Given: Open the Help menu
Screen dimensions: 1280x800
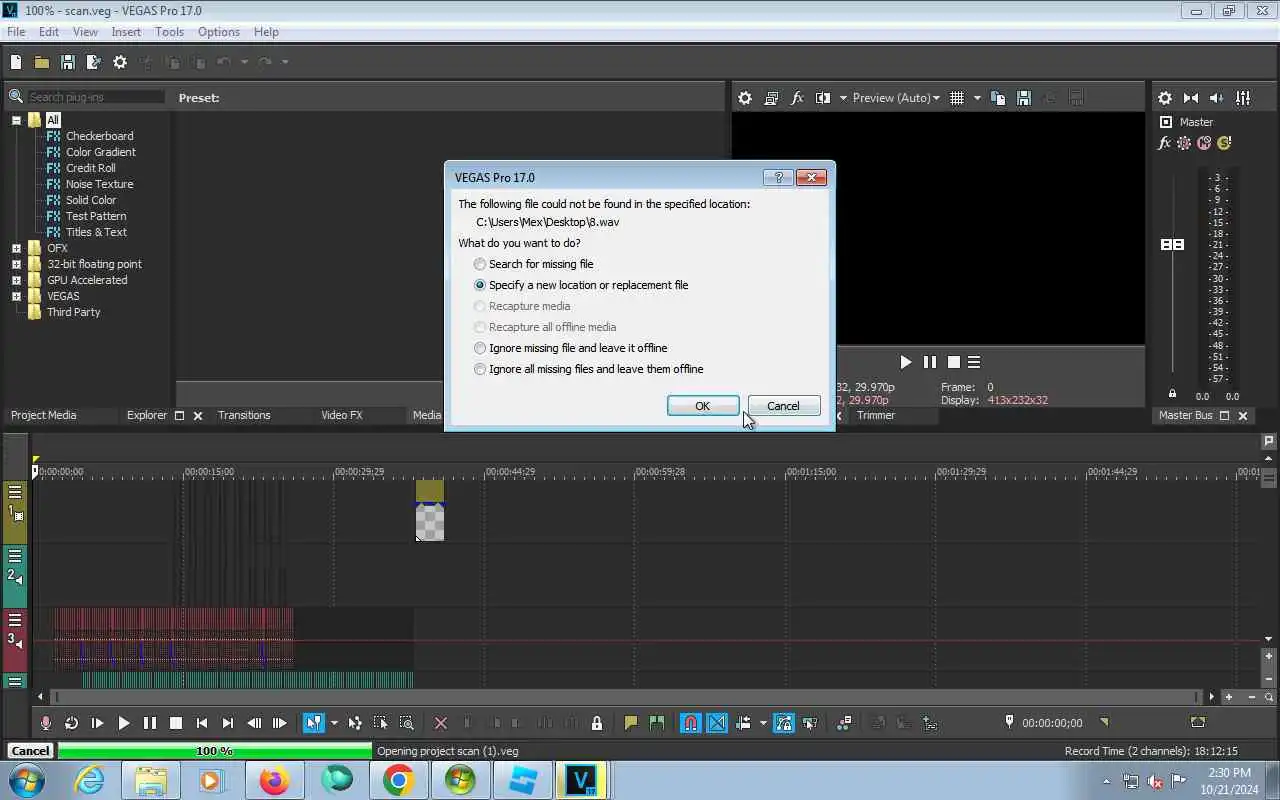Looking at the screenshot, I should pos(266,32).
